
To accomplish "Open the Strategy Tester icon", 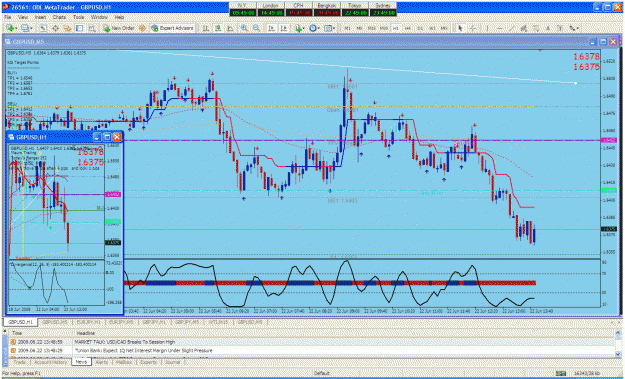I will (92, 28).
